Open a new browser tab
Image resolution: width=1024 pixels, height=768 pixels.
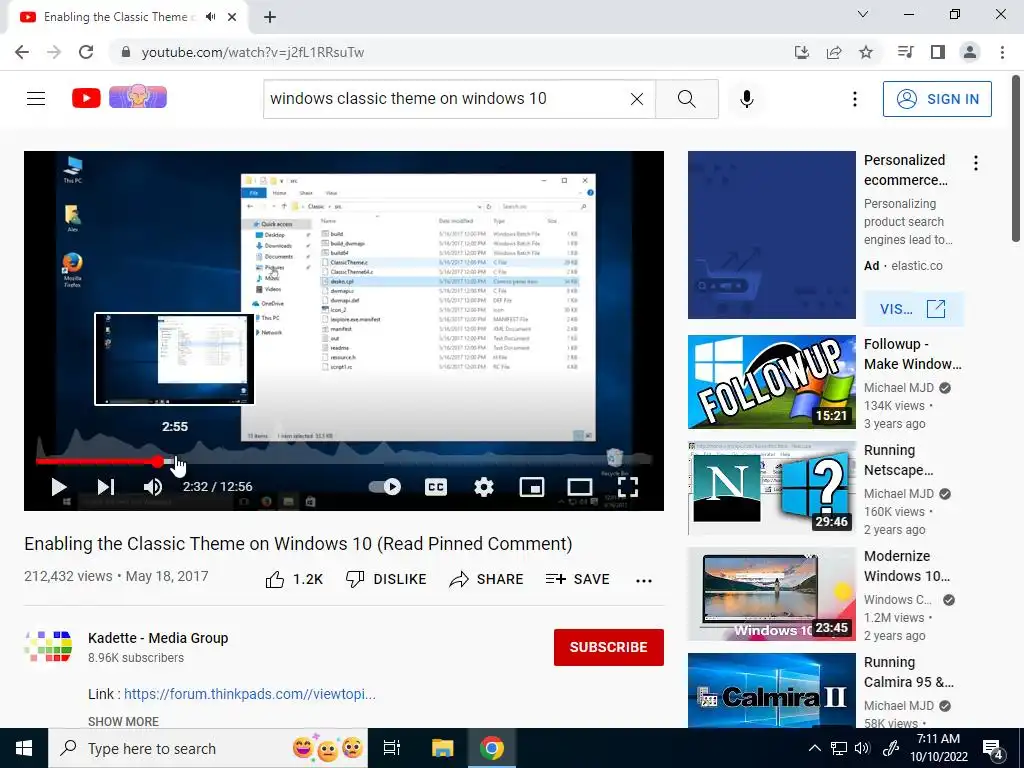coord(270,17)
